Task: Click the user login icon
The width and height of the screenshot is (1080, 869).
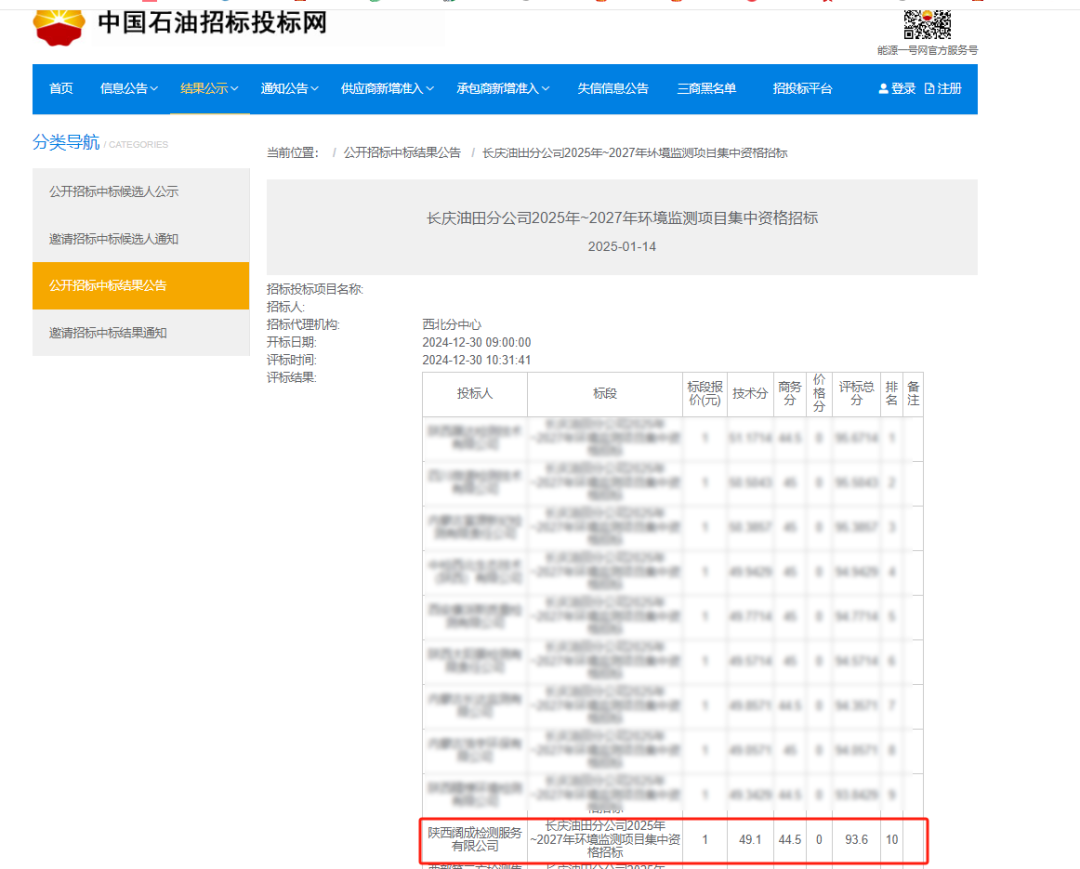Action: 883,88
